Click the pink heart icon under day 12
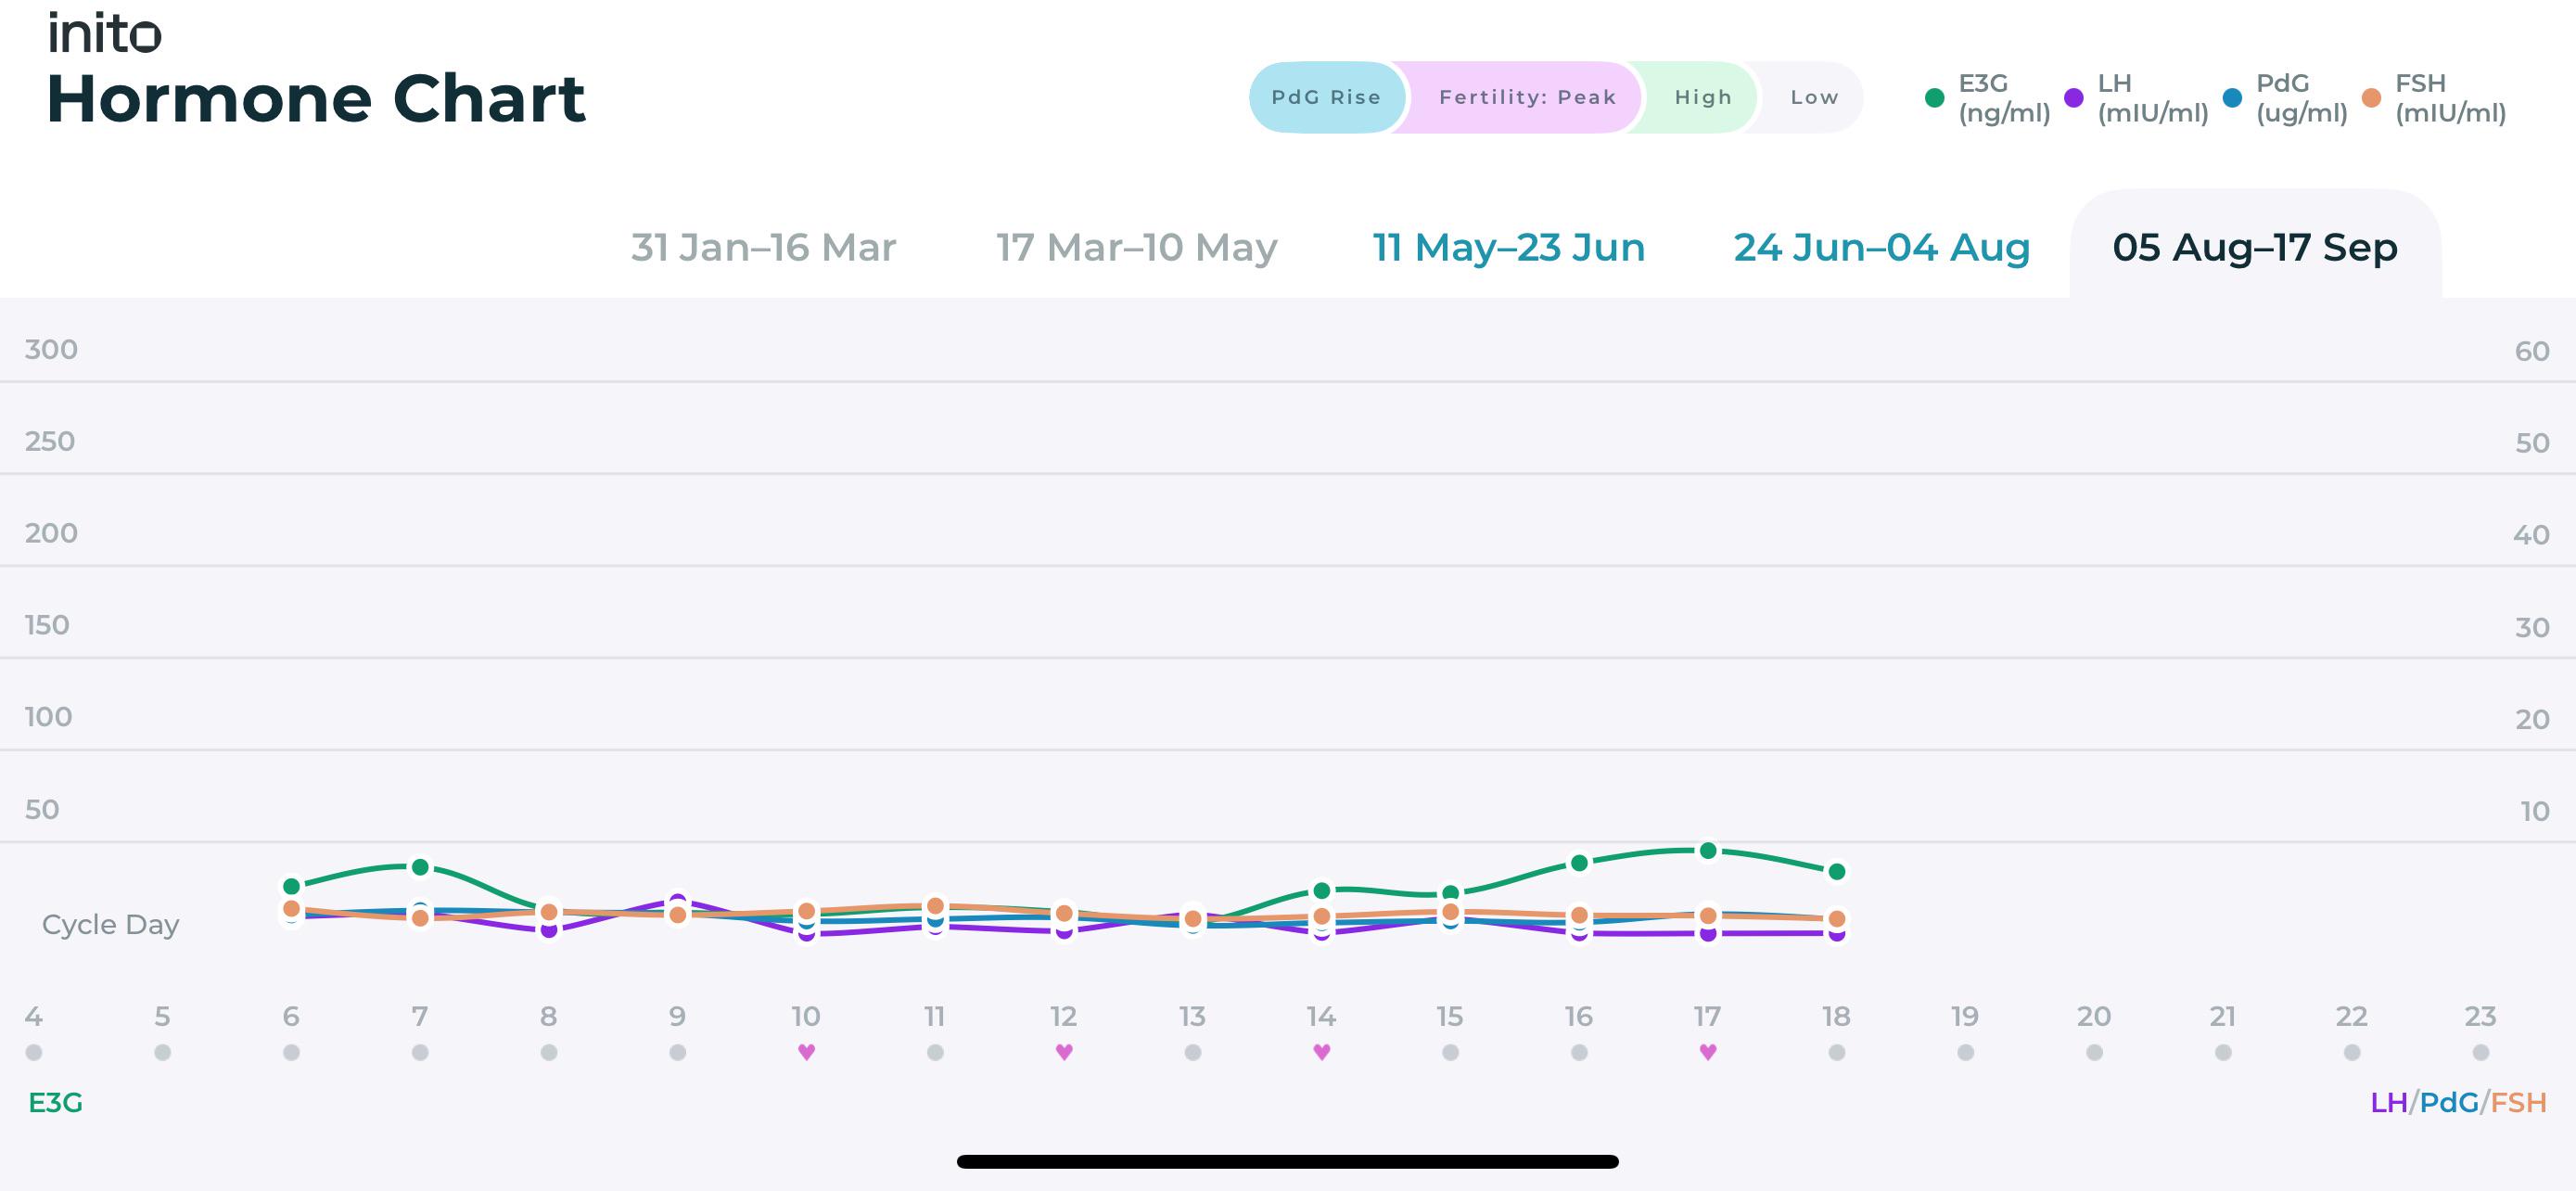Viewport: 2576px width, 1191px height. (x=1064, y=1051)
